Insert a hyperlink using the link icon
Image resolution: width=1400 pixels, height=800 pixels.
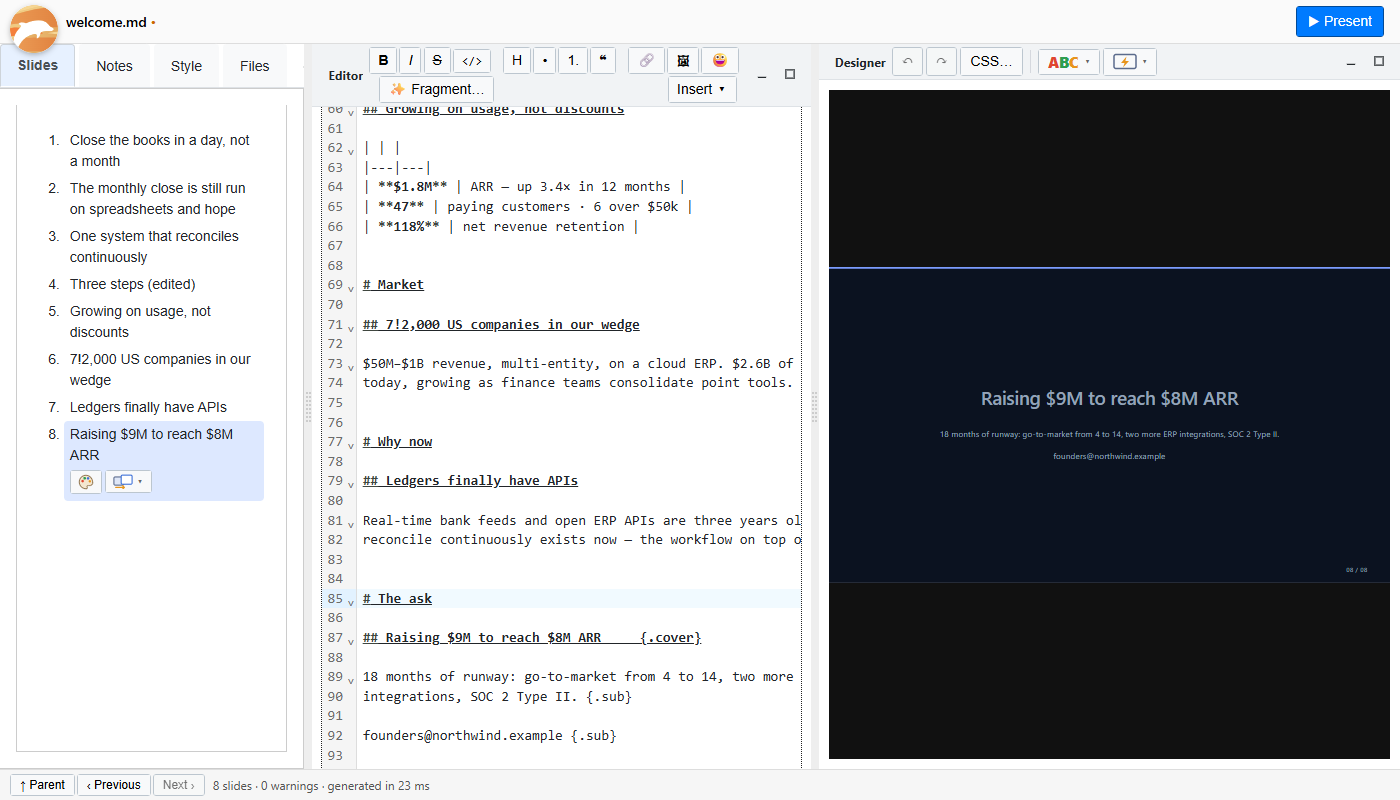coord(646,60)
